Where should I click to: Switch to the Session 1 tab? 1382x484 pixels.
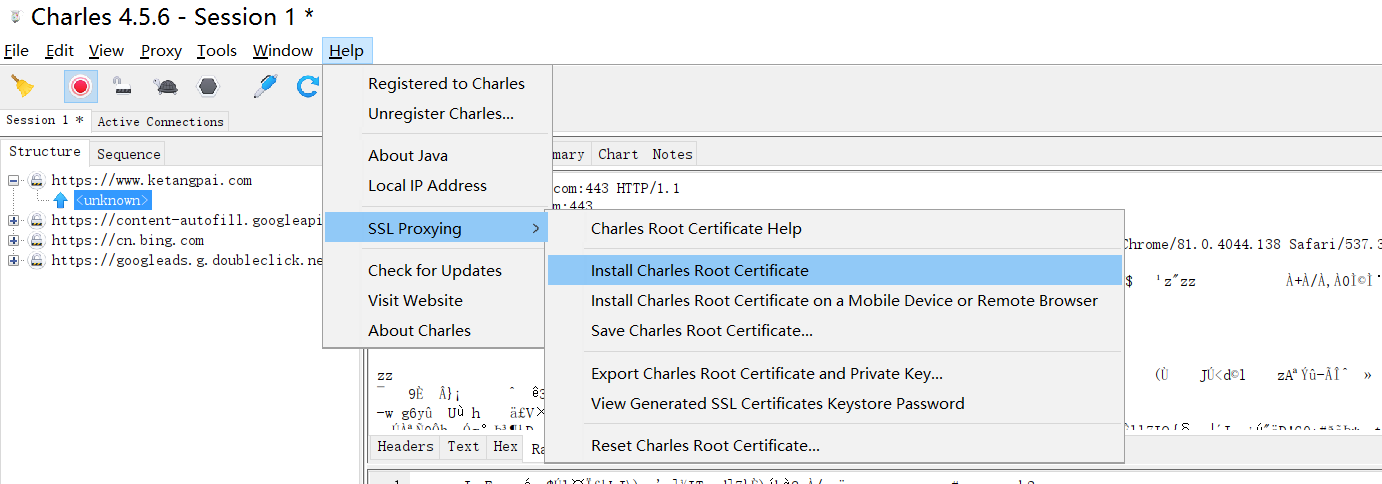pos(45,120)
